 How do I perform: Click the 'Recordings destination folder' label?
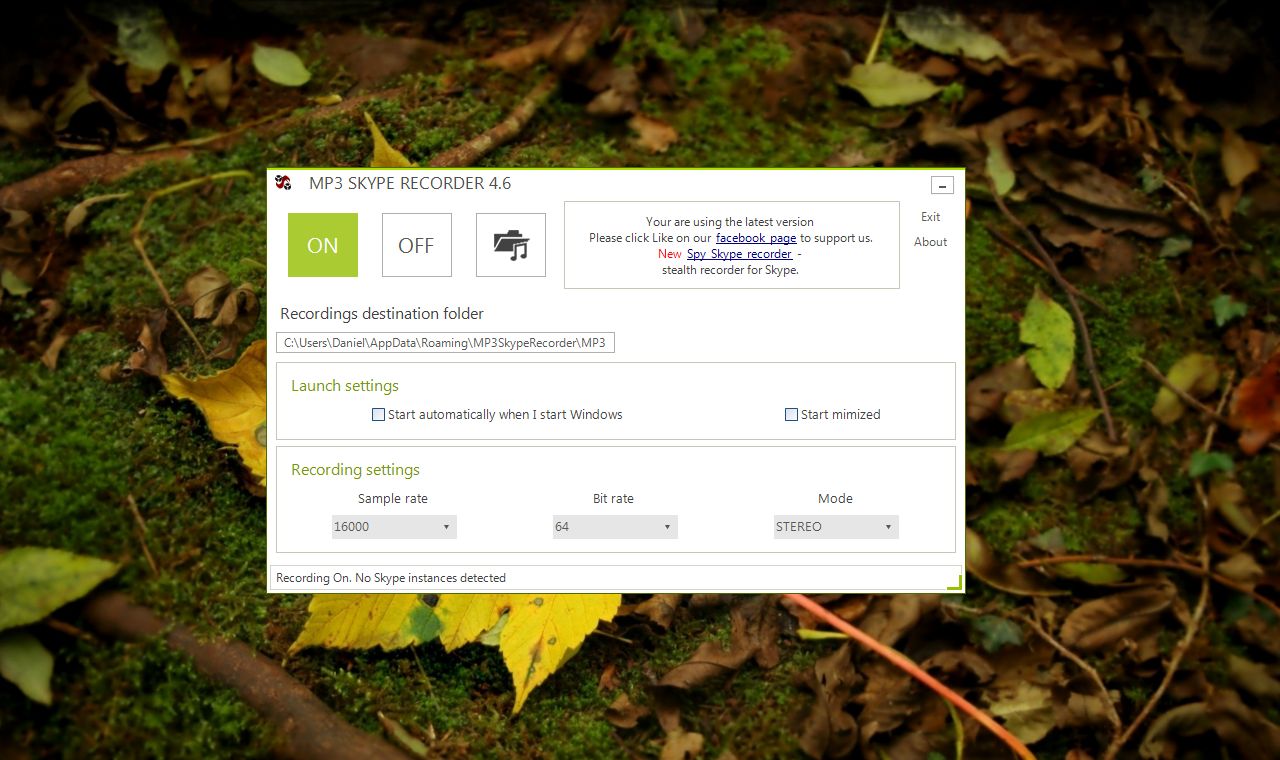(x=382, y=314)
